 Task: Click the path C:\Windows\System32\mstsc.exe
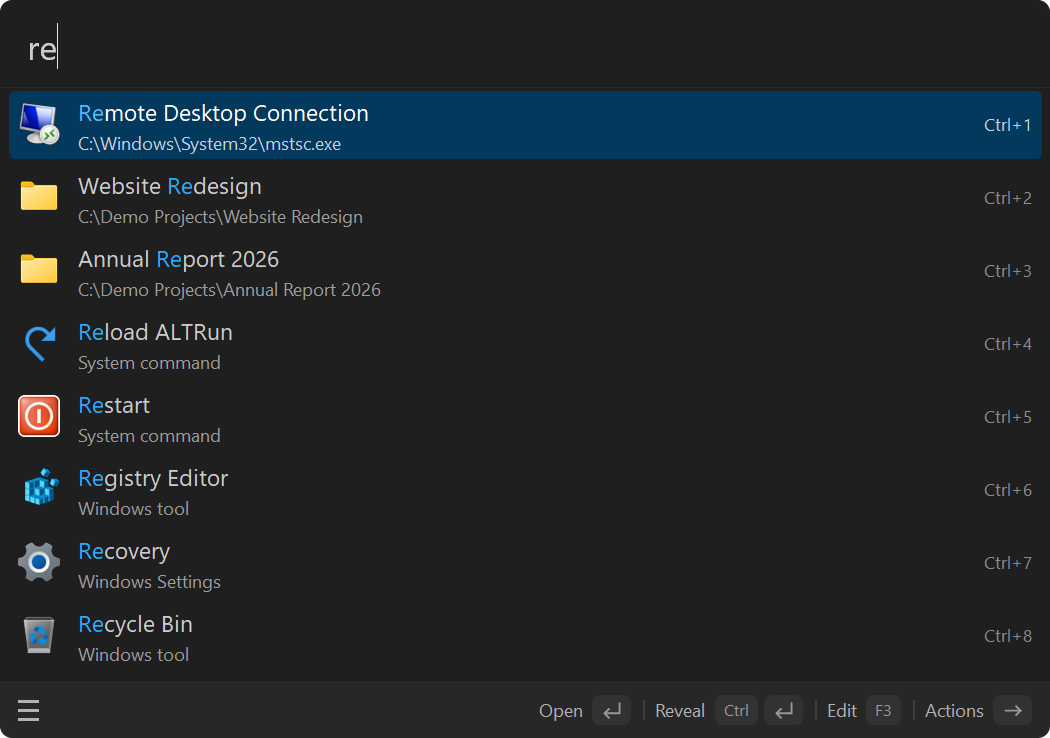[210, 144]
